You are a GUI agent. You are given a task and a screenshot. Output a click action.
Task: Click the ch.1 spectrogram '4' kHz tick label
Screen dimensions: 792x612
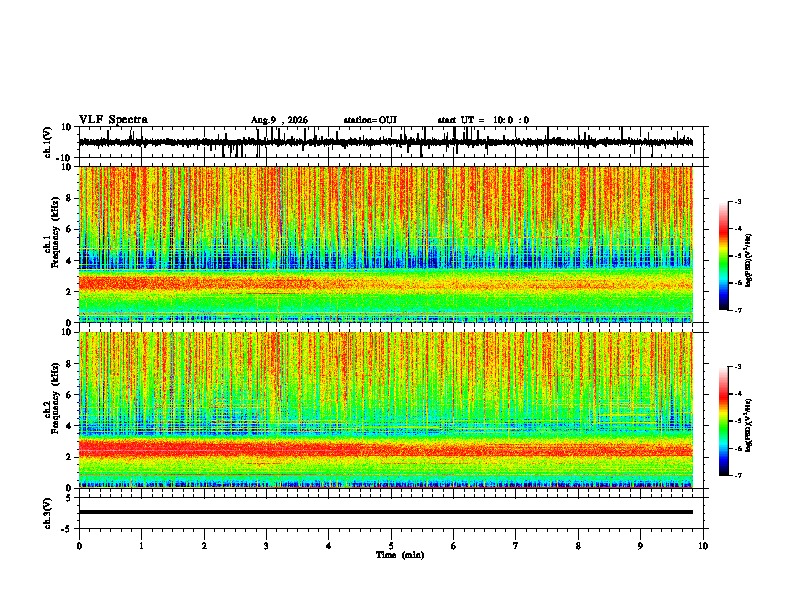pos(69,261)
